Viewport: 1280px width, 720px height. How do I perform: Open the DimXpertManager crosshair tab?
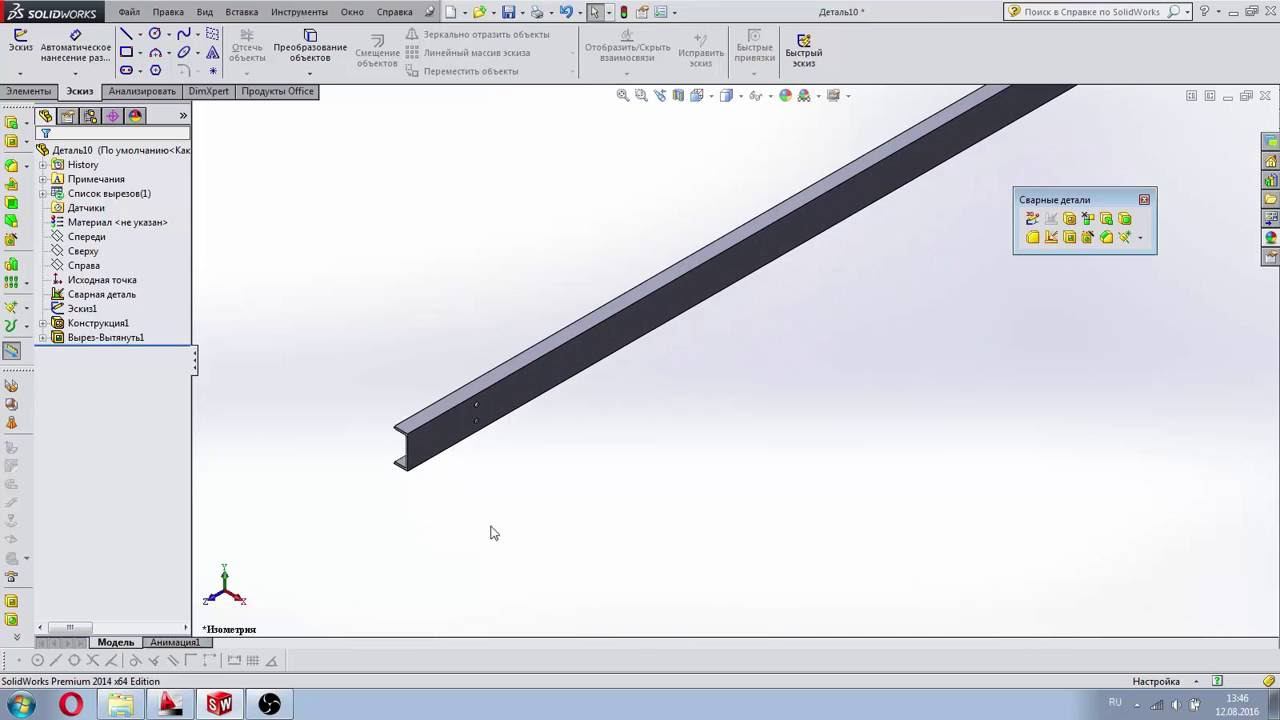tap(112, 116)
